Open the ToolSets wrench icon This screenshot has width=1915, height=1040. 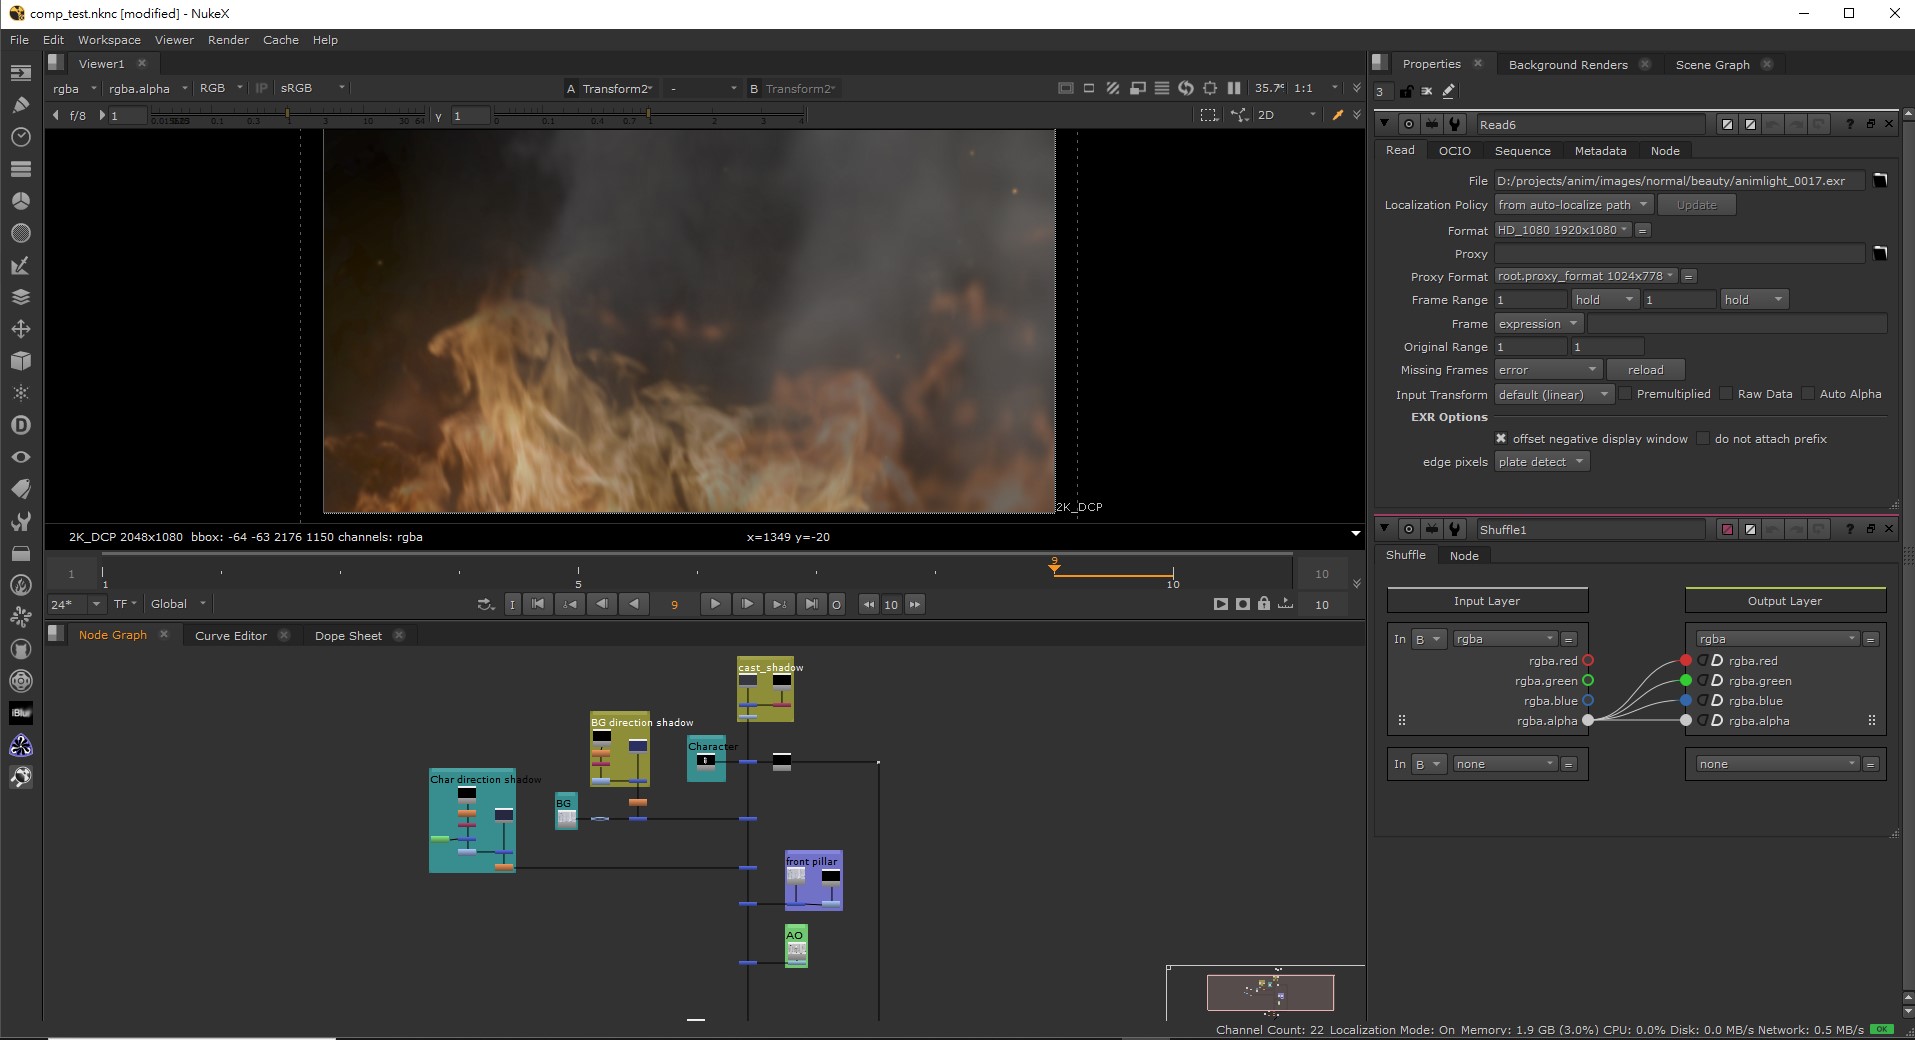pyautogui.click(x=21, y=521)
